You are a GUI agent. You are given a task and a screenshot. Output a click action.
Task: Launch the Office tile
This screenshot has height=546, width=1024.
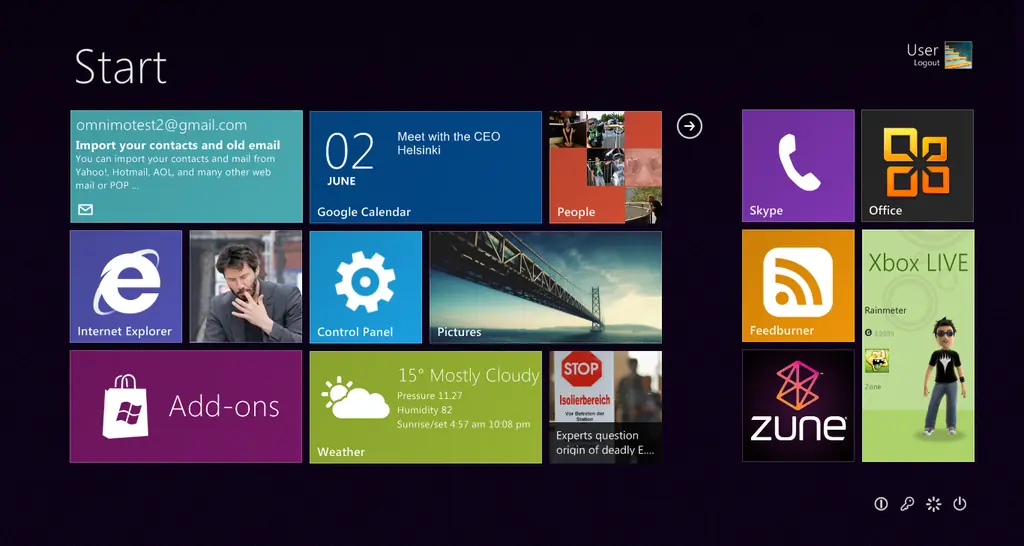click(918, 166)
